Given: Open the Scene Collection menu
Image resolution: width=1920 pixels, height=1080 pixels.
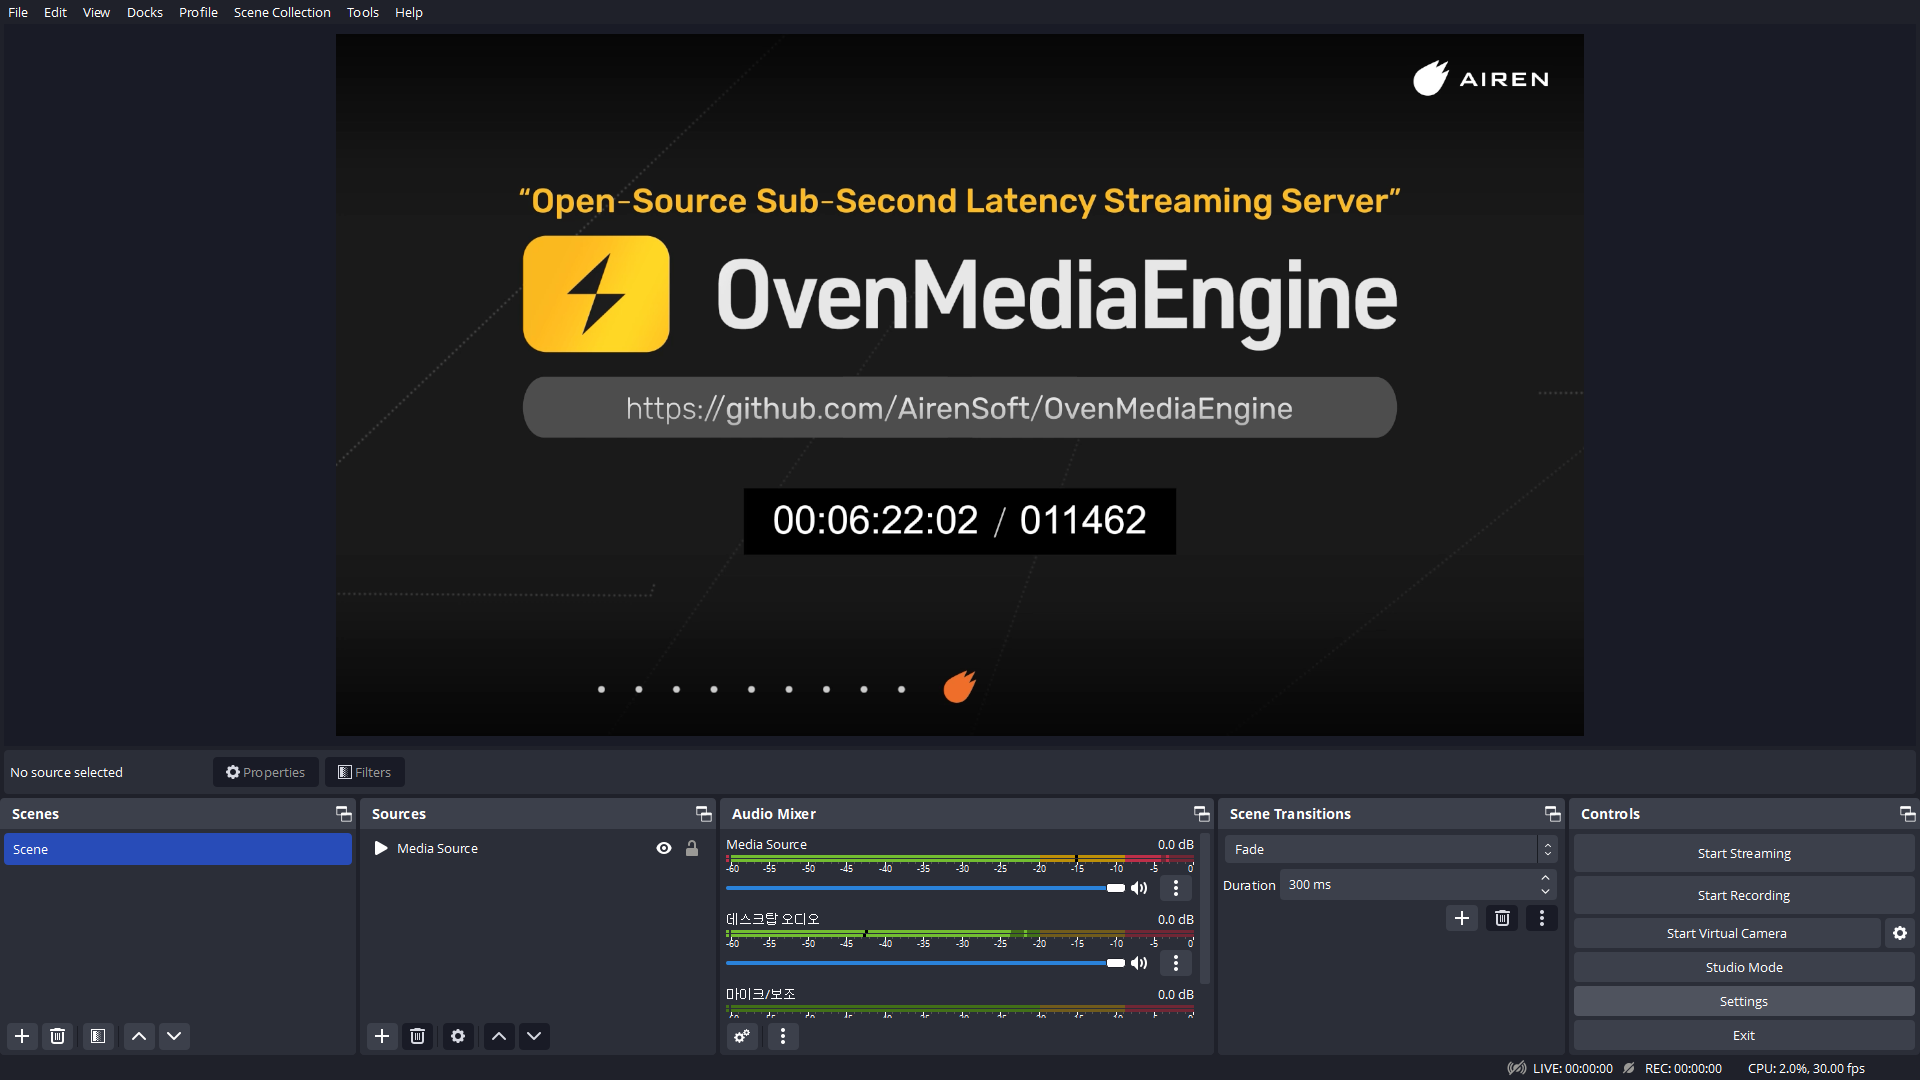Looking at the screenshot, I should [x=282, y=12].
